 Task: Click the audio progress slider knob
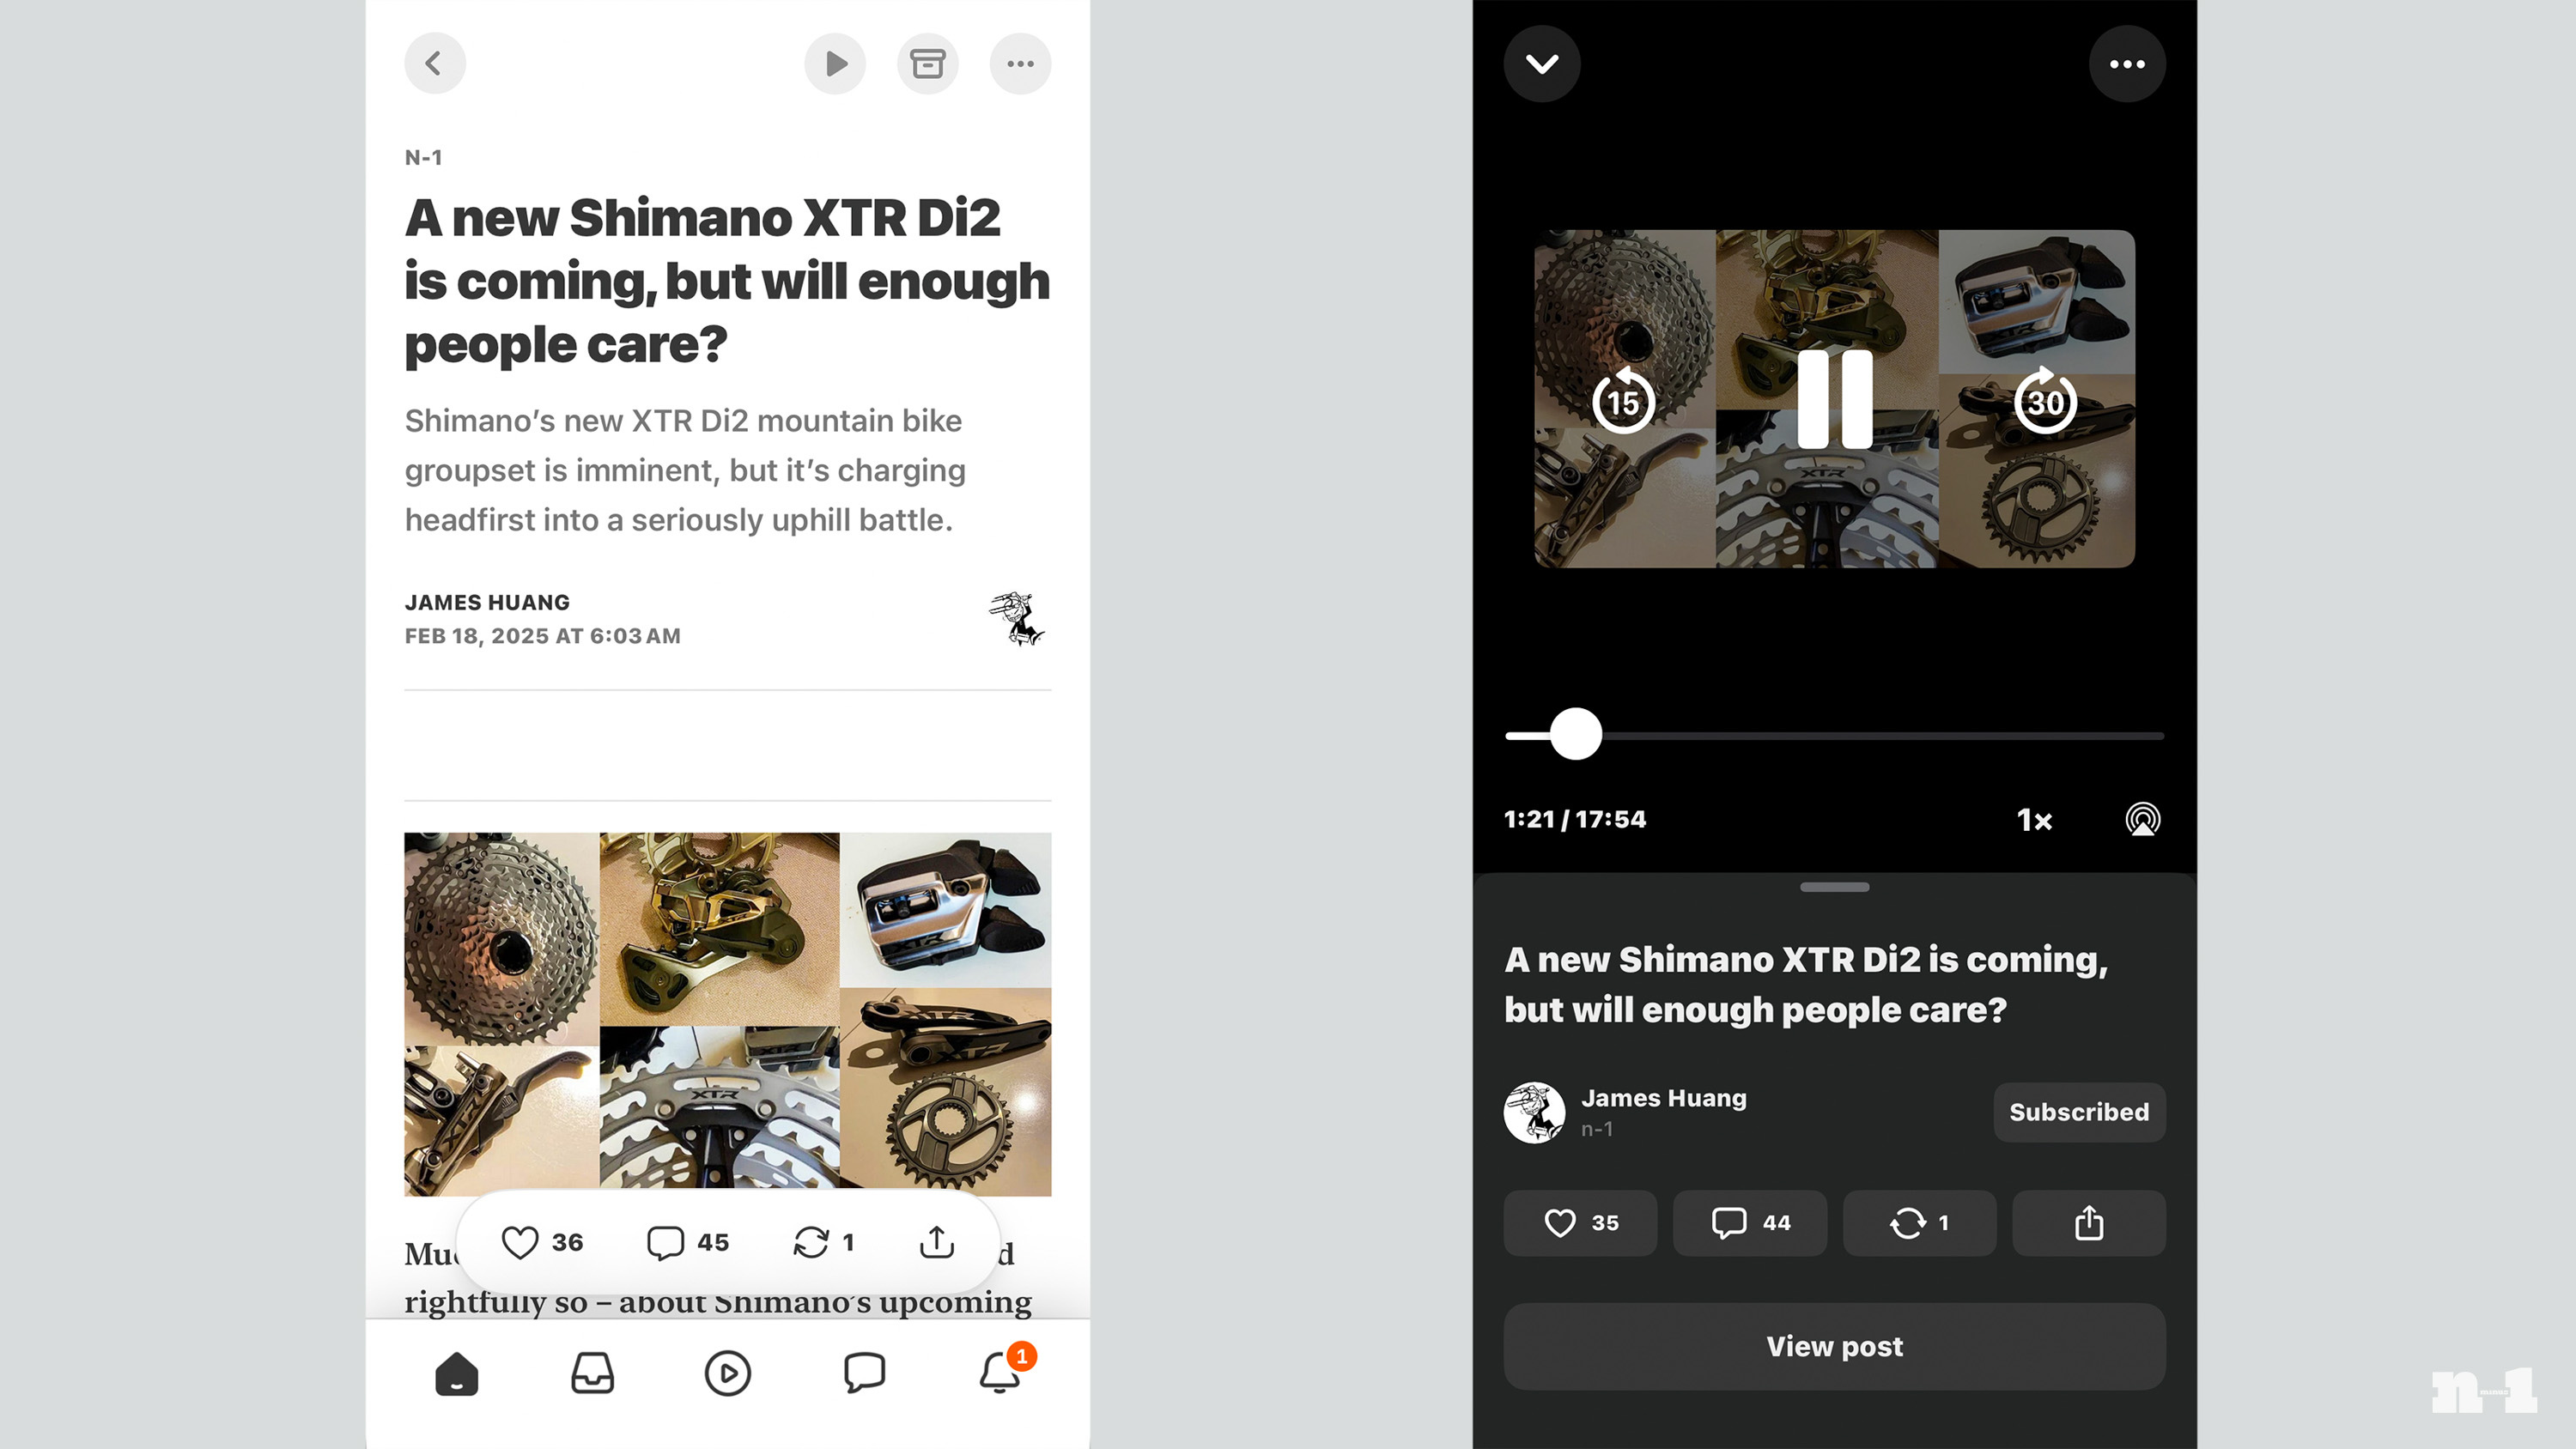[1576, 734]
